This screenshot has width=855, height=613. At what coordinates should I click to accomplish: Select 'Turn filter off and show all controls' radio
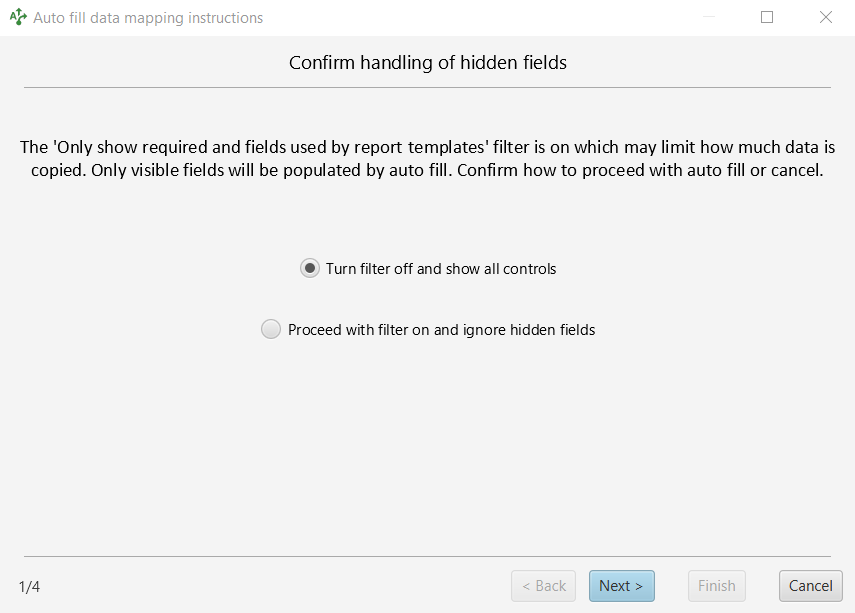[310, 268]
